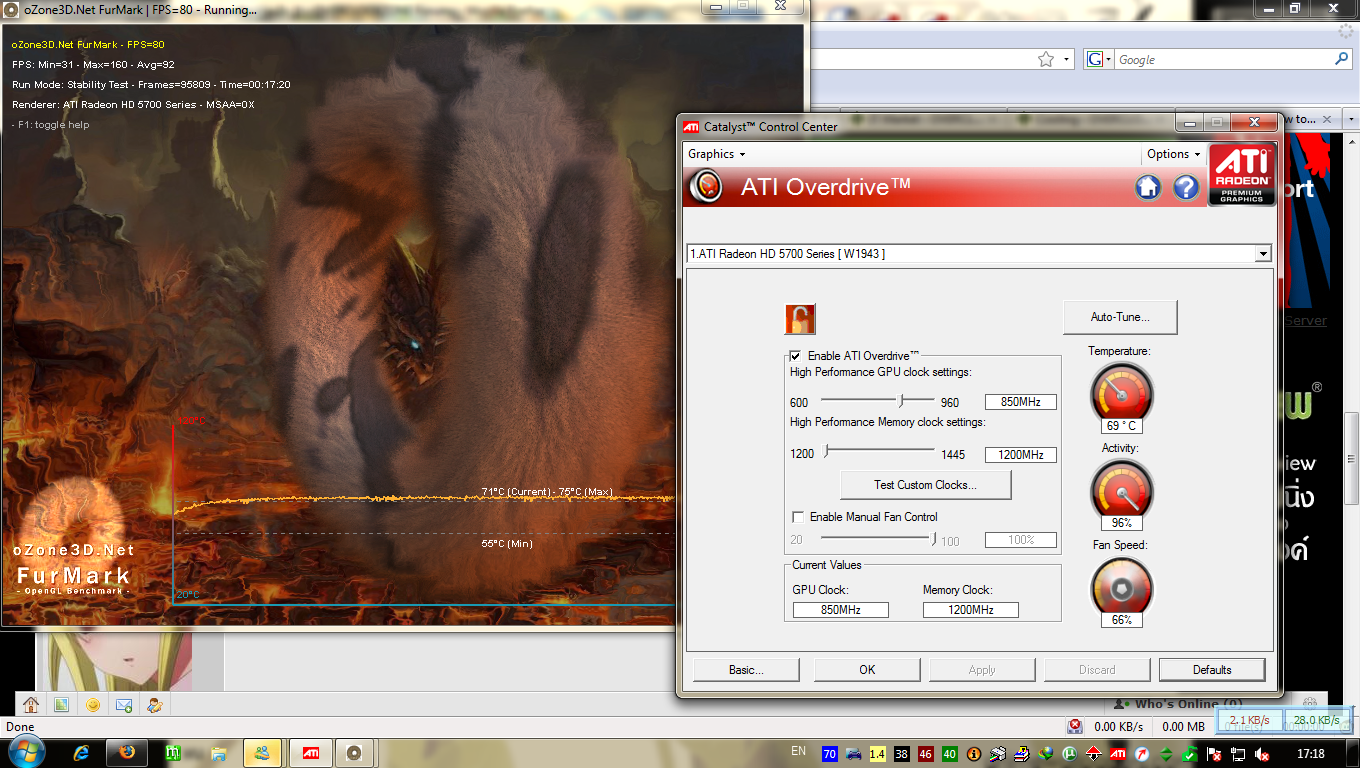
Task: Open Catalyst help question mark icon
Action: (x=1185, y=187)
